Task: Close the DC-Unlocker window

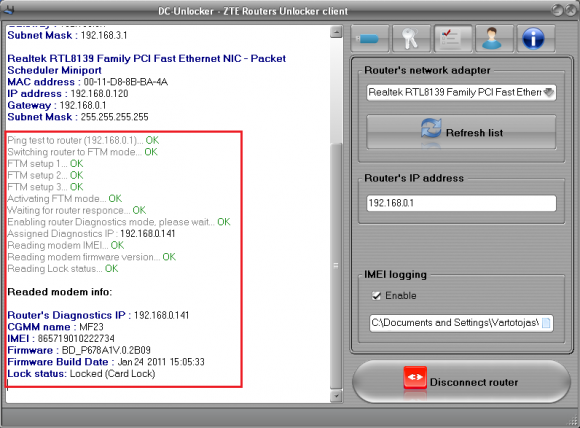Action: [x=570, y=10]
